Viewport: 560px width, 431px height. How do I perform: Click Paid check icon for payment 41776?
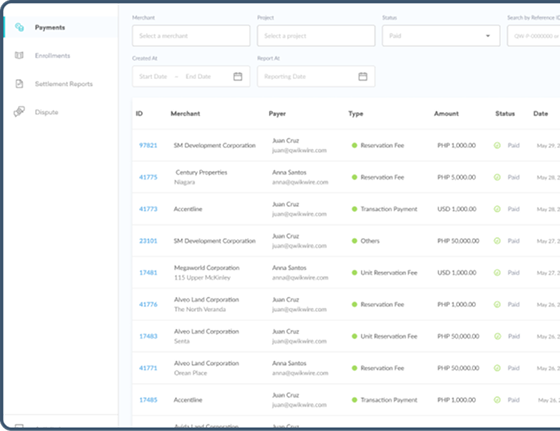point(497,304)
